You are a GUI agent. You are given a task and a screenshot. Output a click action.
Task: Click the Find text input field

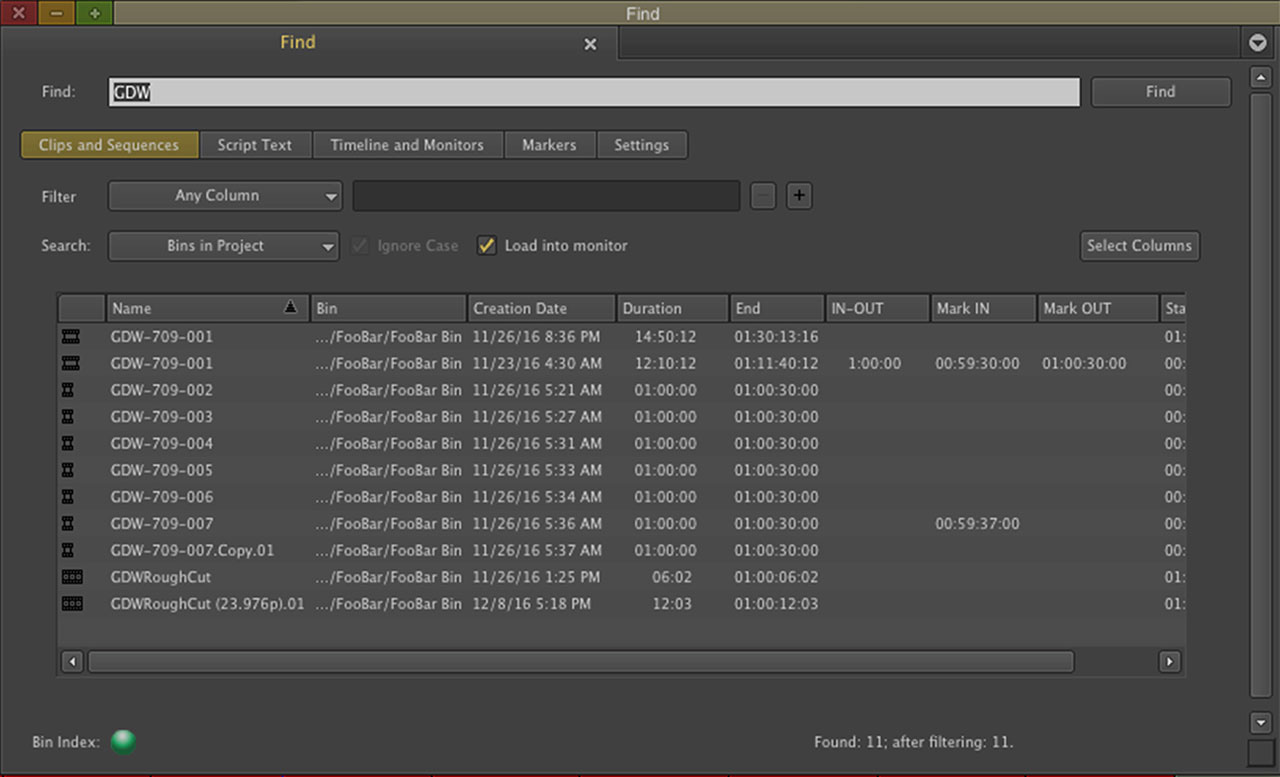594,92
